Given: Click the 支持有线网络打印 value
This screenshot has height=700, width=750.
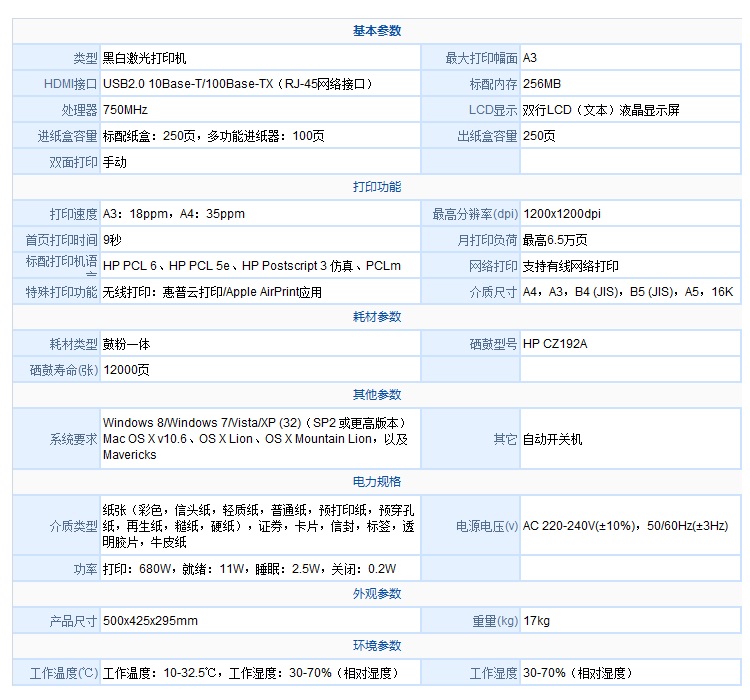Looking at the screenshot, I should pyautogui.click(x=571, y=266).
